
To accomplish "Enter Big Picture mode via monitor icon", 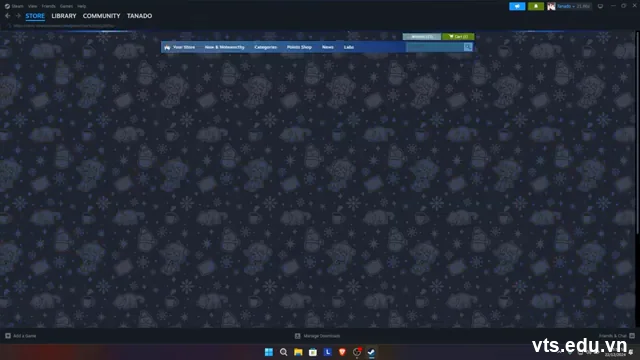I will click(x=600, y=6).
